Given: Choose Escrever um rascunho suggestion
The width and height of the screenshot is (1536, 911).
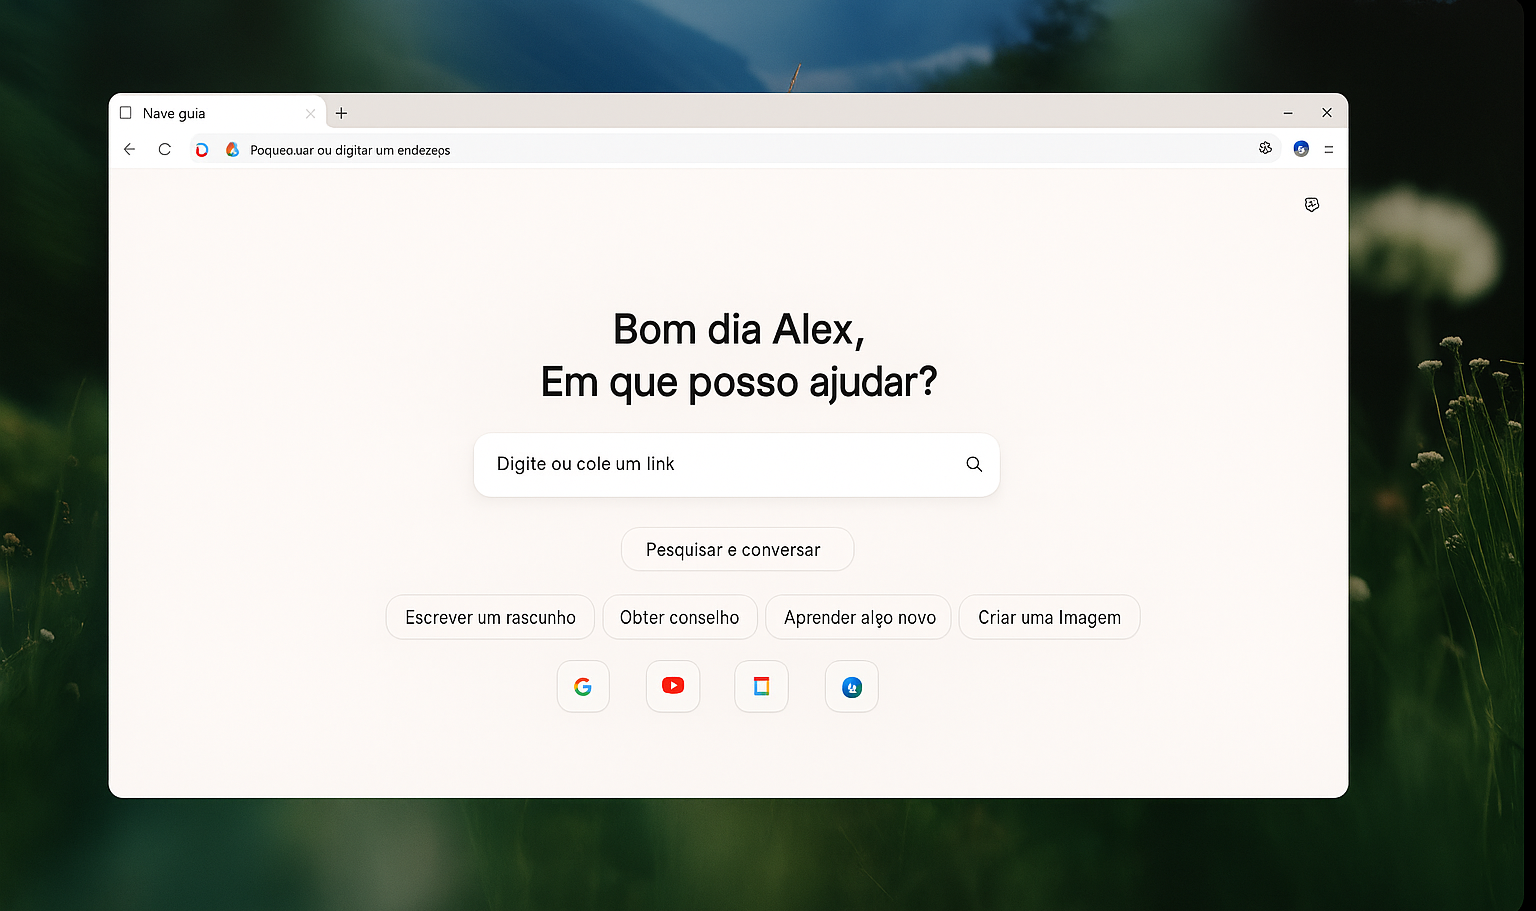Looking at the screenshot, I should coord(490,617).
